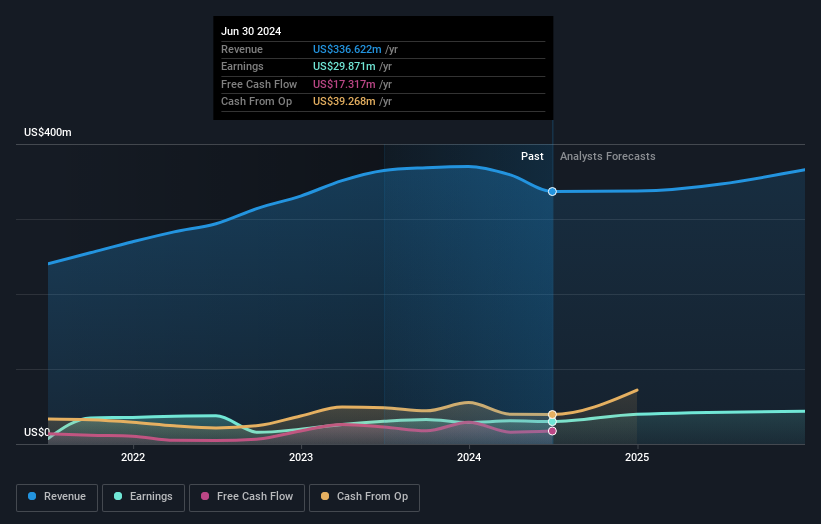Select the 2023 x-axis label
The image size is (821, 524).
(x=301, y=458)
